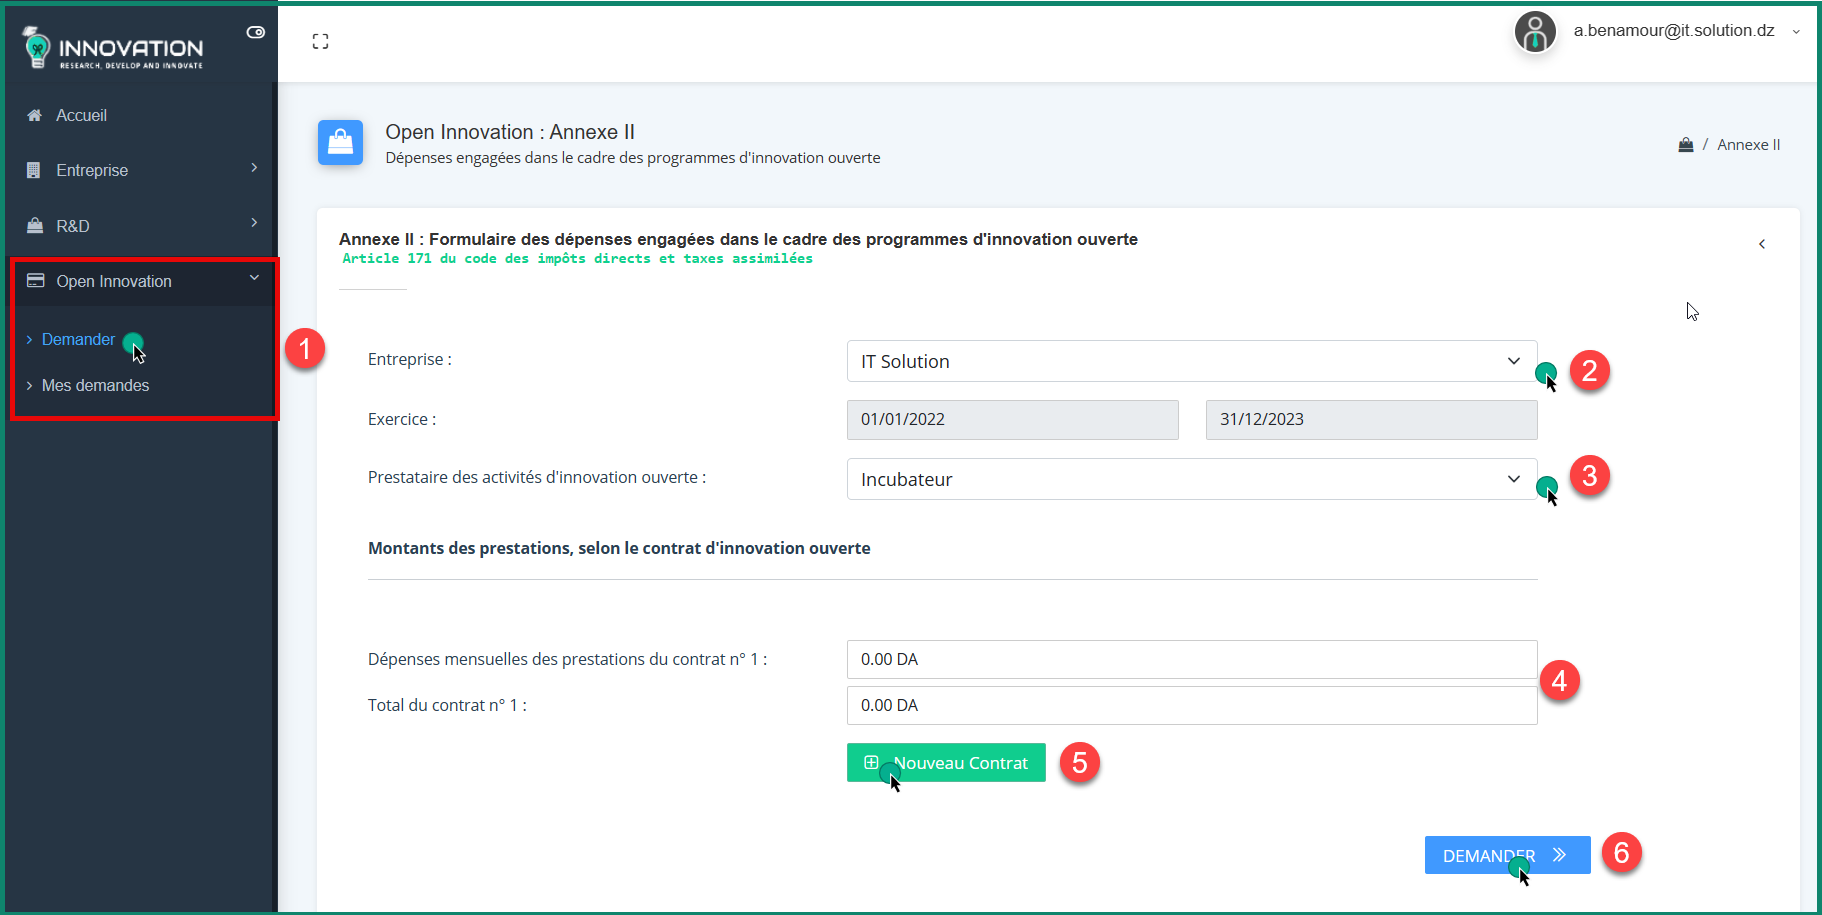Toggle the sidebar collapse switch above the logo

click(255, 31)
